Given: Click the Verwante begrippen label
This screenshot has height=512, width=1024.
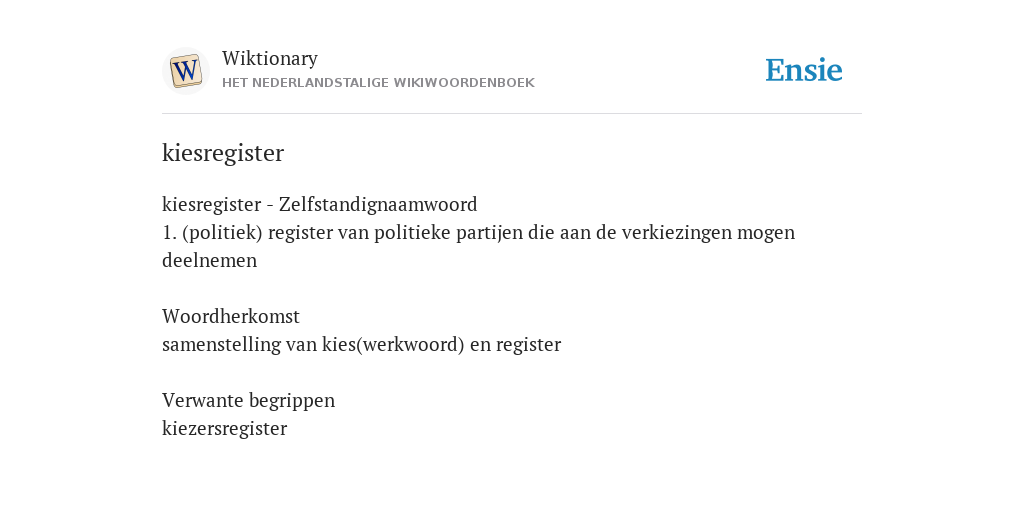Looking at the screenshot, I should (248, 400).
